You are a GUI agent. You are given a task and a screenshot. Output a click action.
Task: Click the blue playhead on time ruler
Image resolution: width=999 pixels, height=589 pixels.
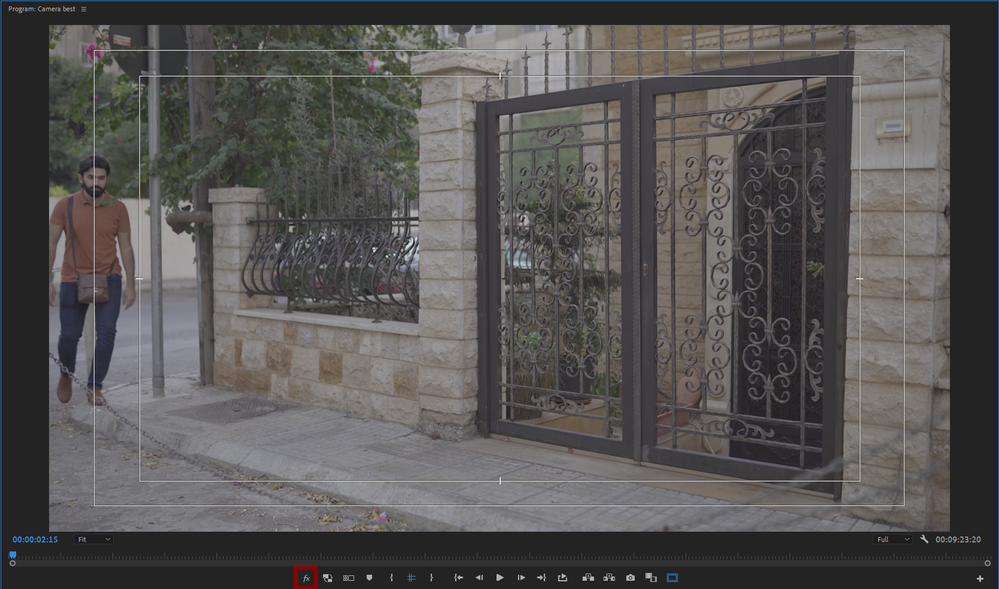[x=12, y=555]
